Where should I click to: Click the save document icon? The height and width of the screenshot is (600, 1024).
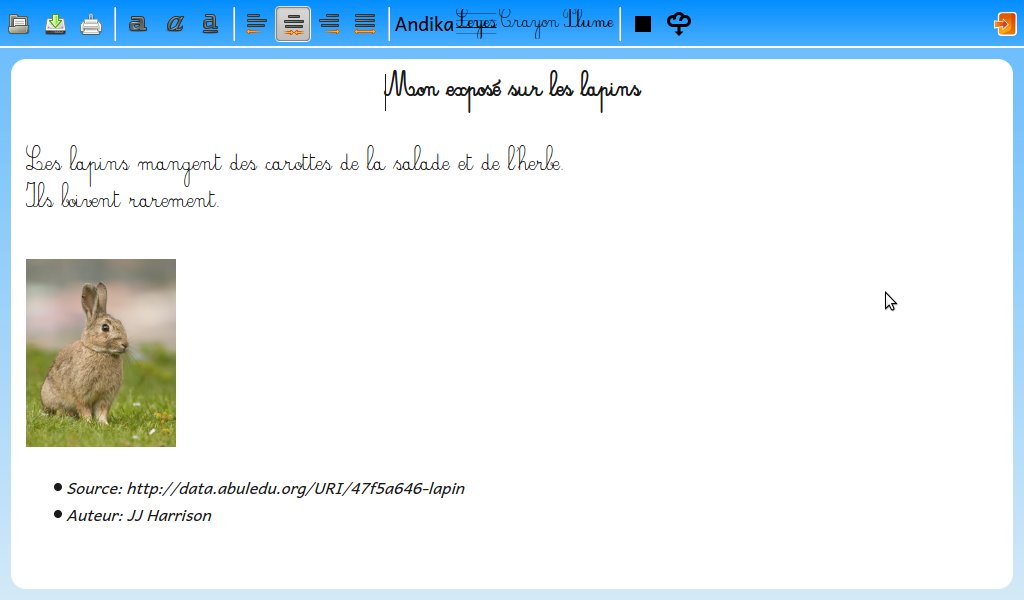[55, 24]
